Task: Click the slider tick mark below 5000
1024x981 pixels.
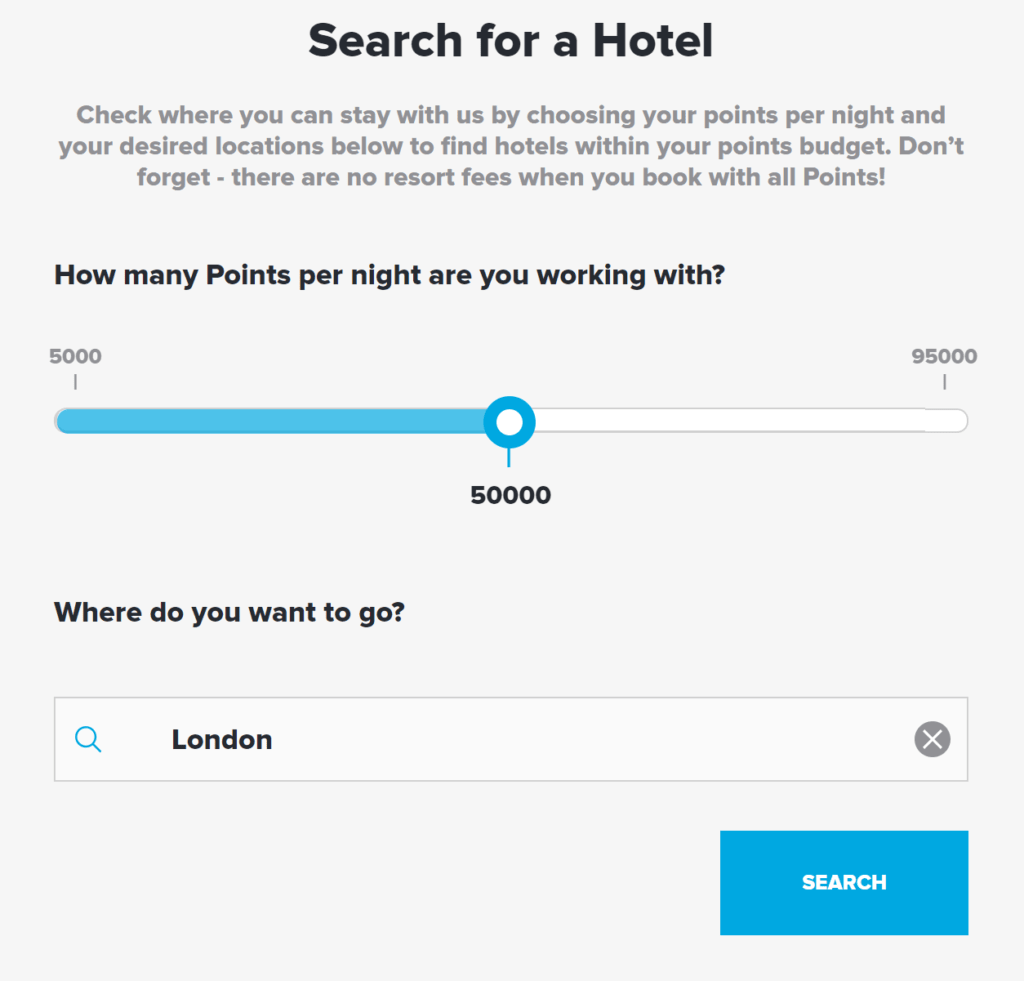Action: 76,381
